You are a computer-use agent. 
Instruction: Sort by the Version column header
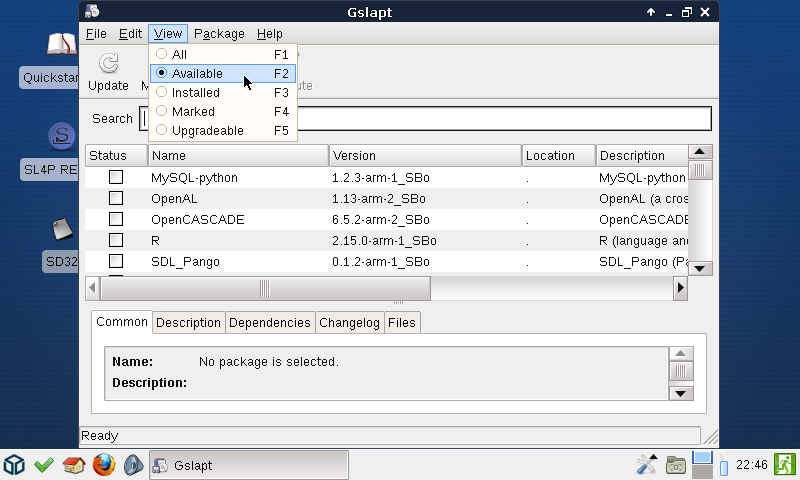(x=426, y=156)
